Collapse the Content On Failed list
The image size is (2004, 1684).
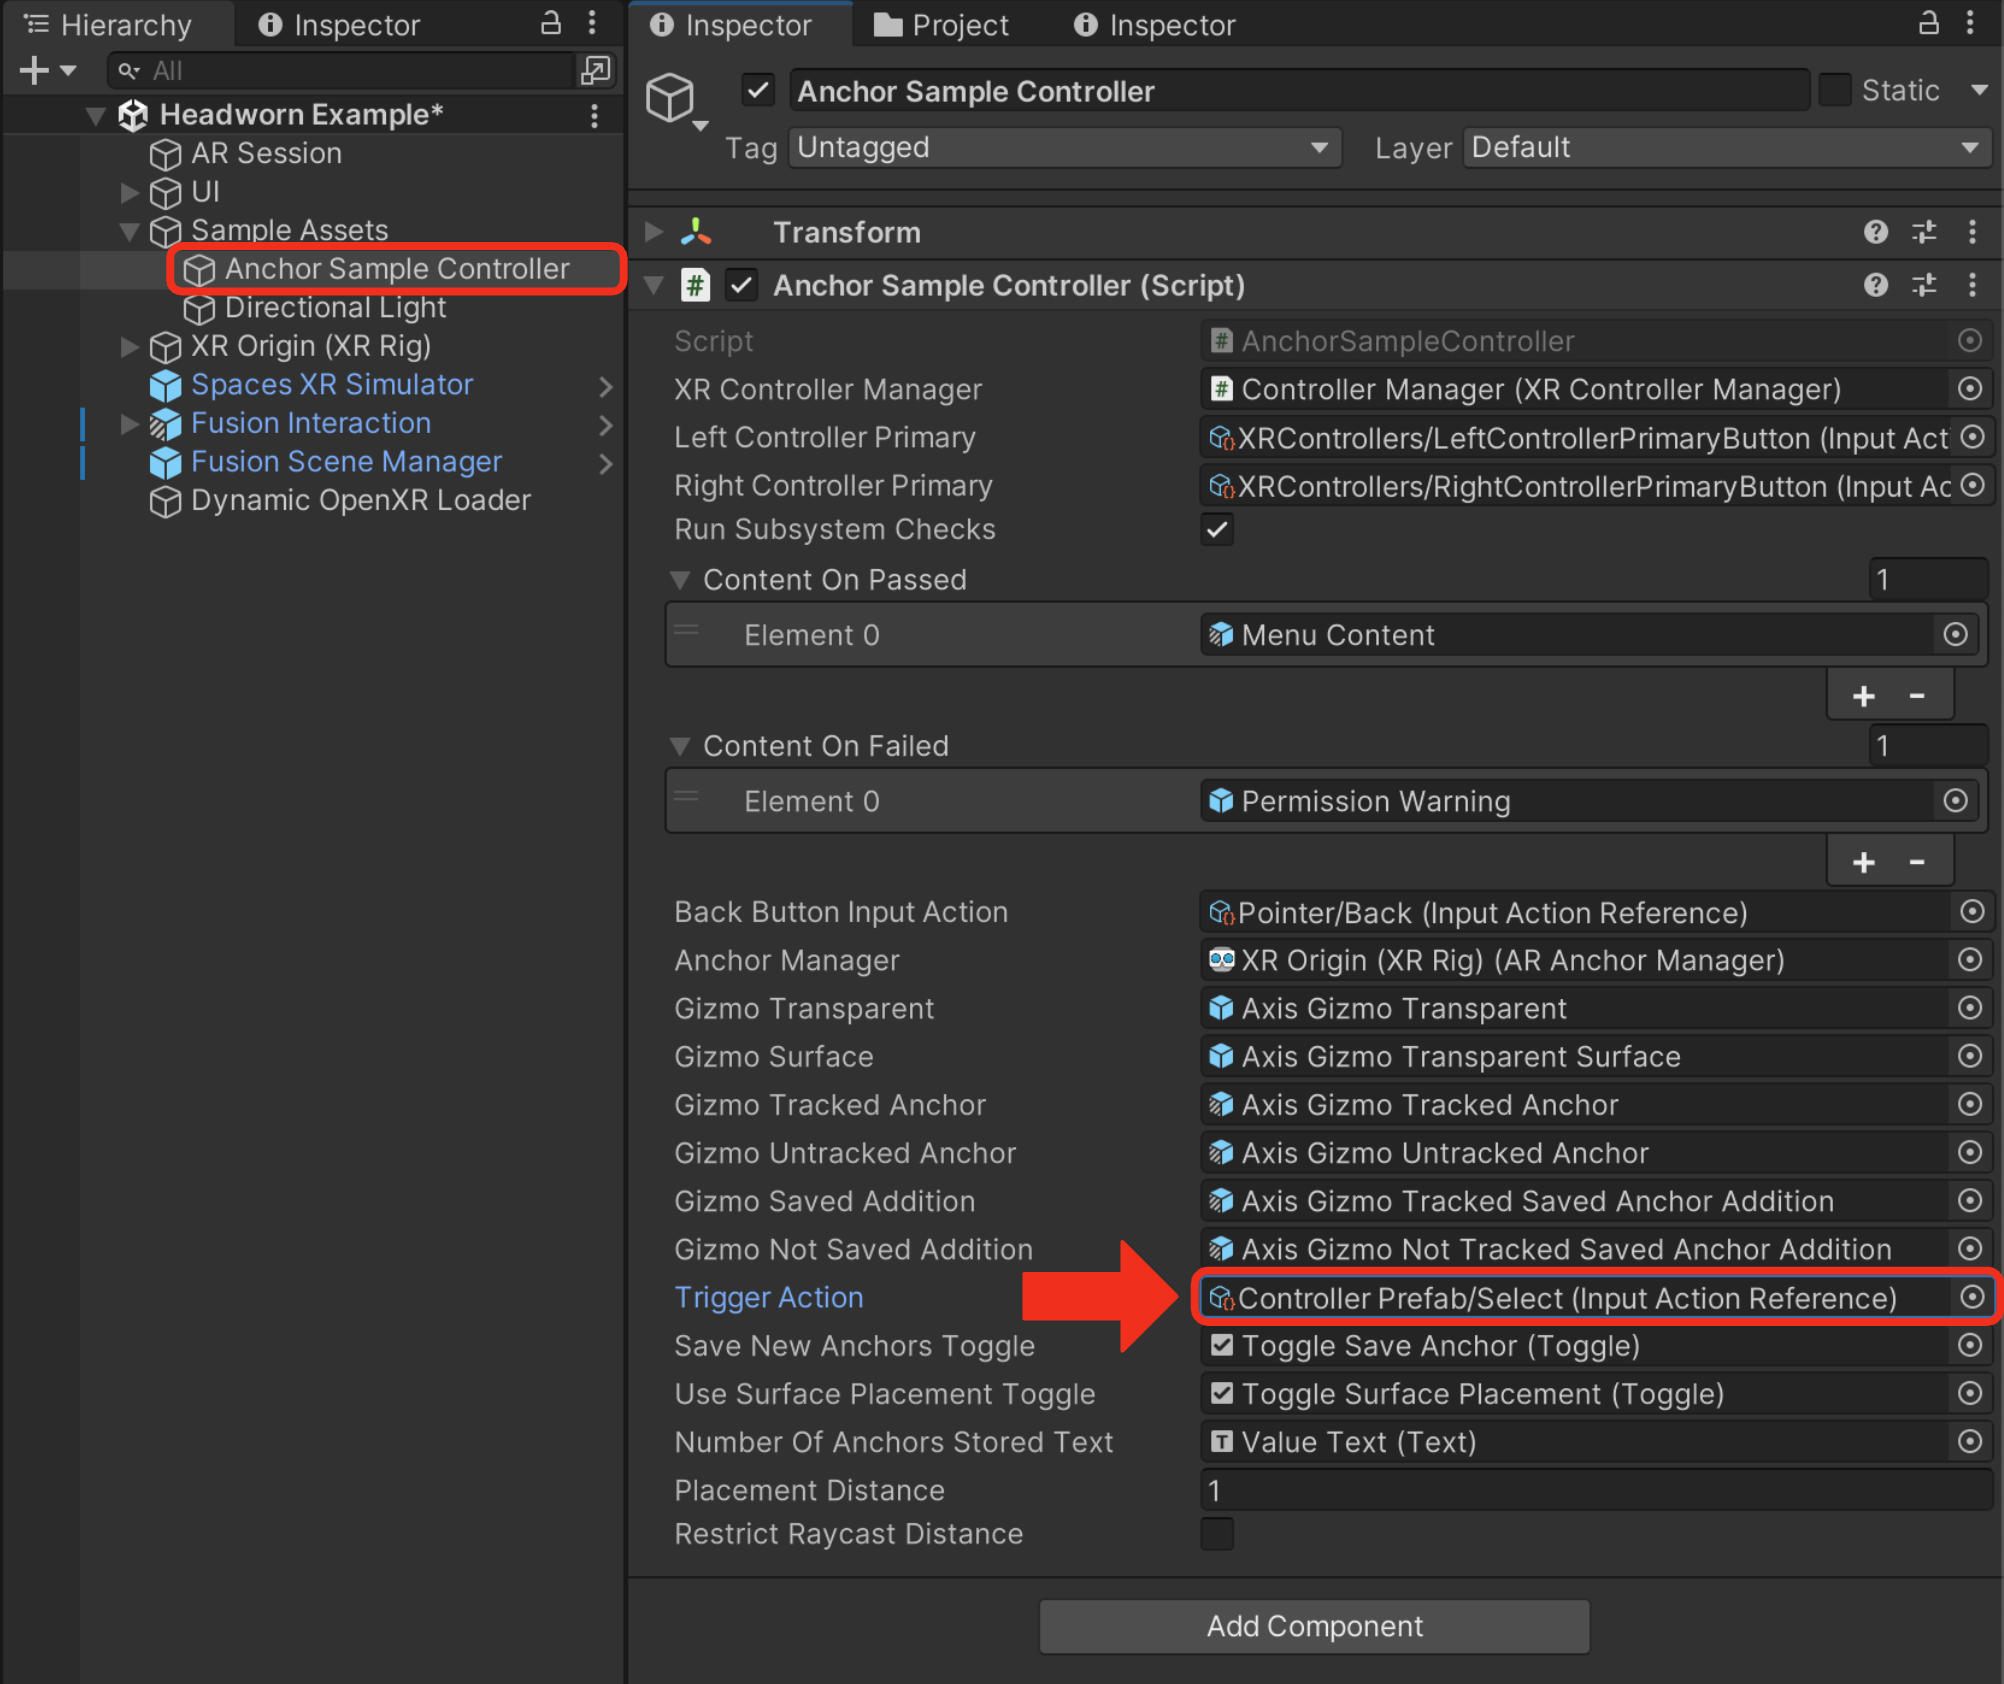pyautogui.click(x=680, y=746)
